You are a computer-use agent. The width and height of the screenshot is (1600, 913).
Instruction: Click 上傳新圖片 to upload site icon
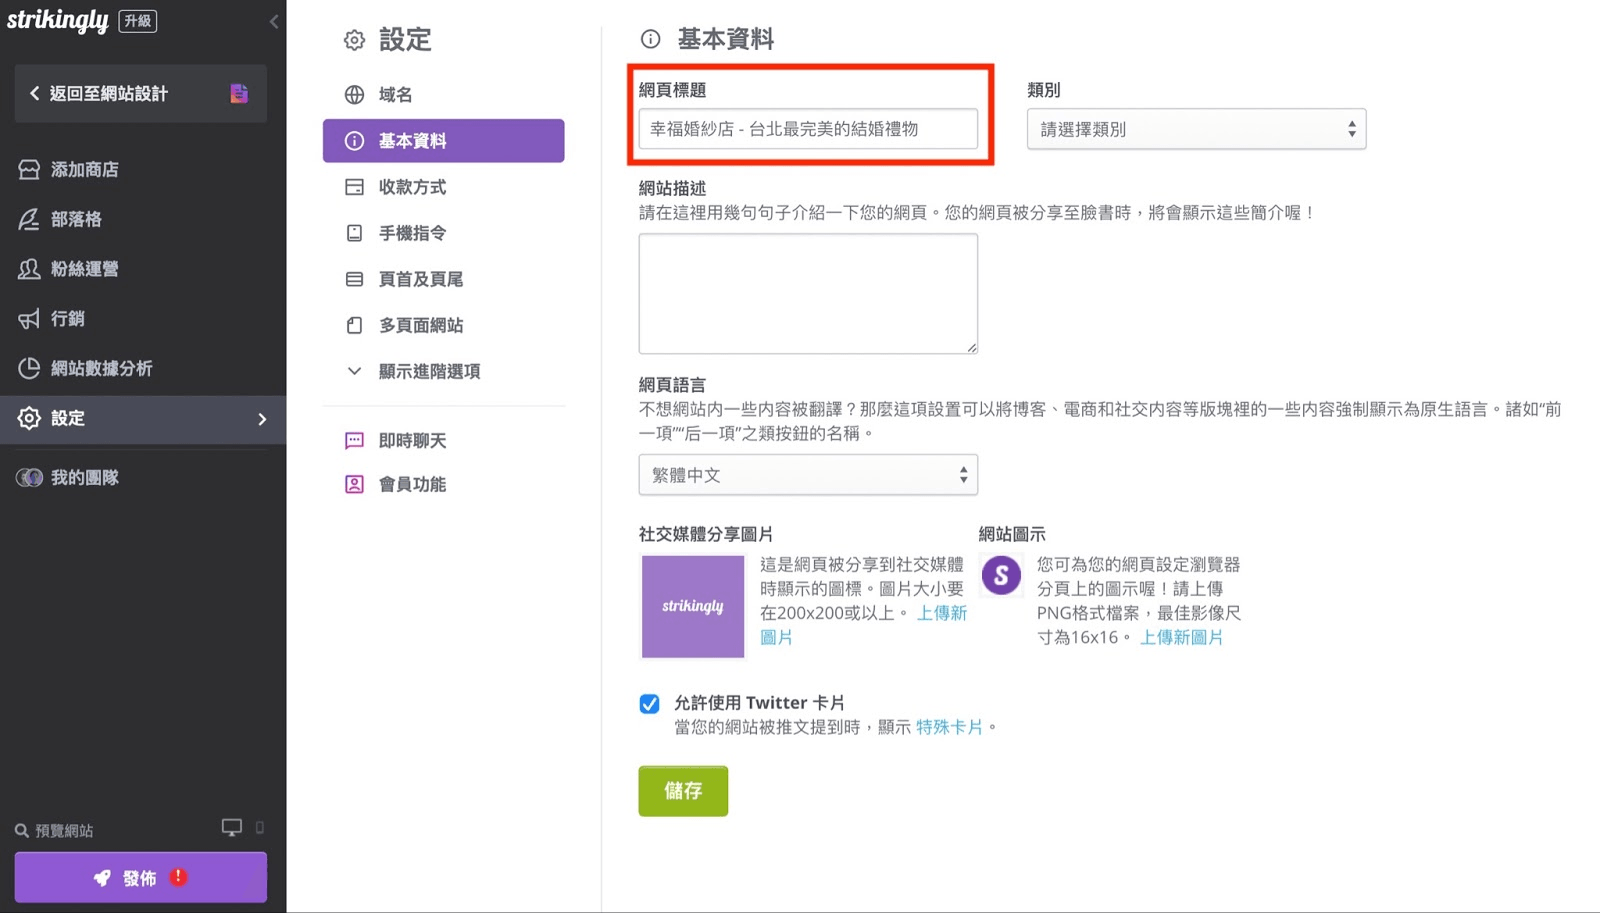pos(1181,637)
